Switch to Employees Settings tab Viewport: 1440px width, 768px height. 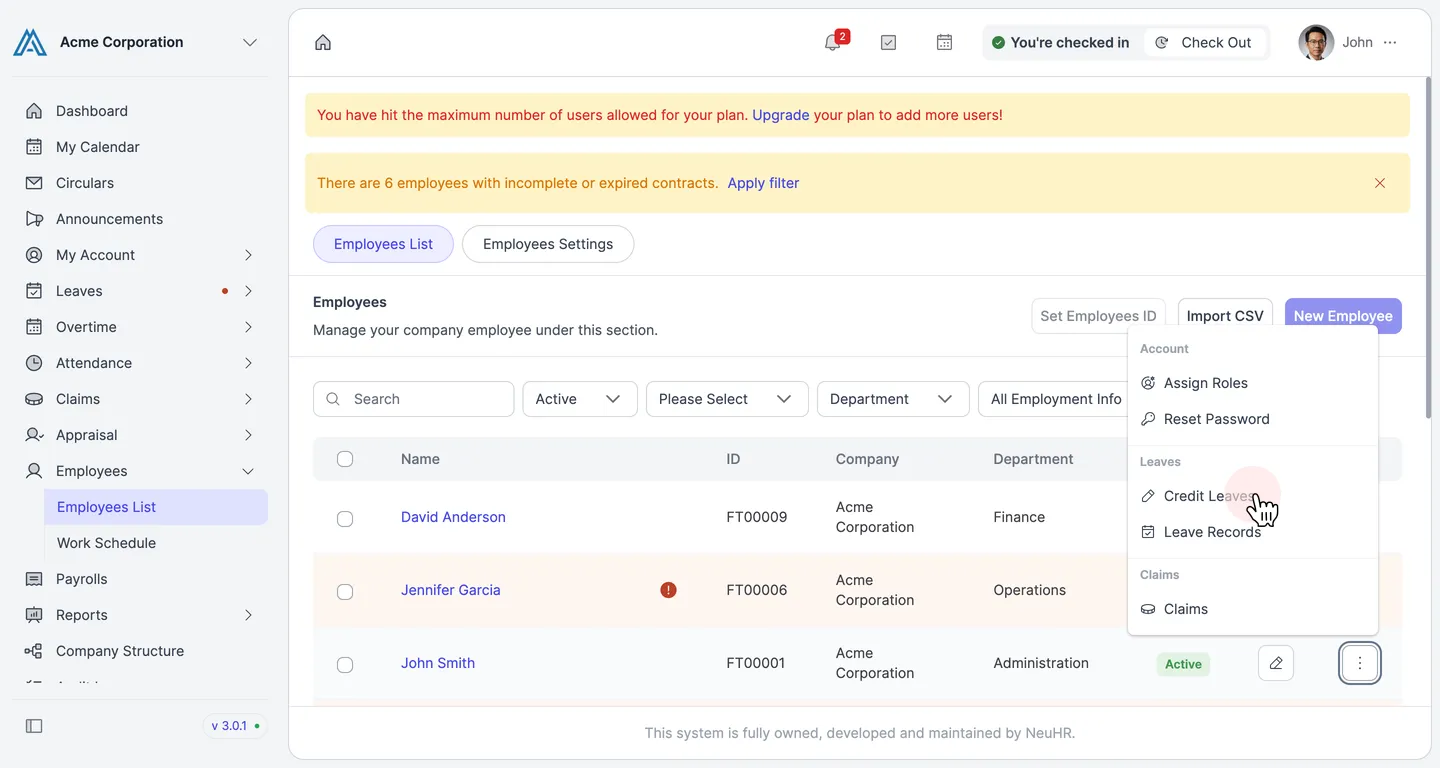pyautogui.click(x=548, y=244)
